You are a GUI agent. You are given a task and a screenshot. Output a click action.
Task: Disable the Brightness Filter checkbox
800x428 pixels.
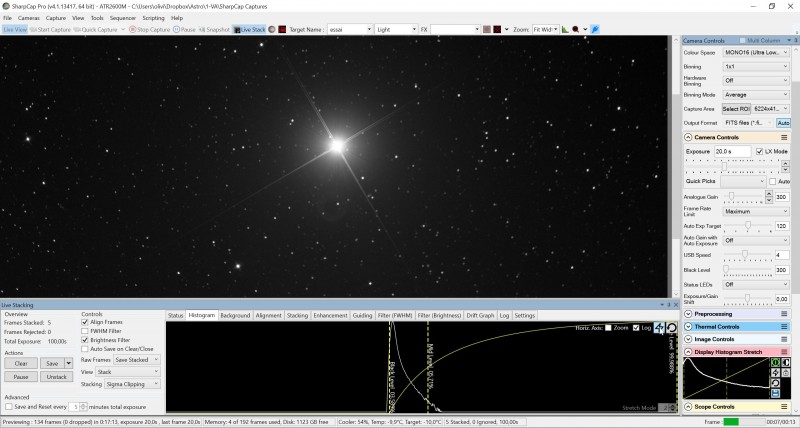(85, 340)
